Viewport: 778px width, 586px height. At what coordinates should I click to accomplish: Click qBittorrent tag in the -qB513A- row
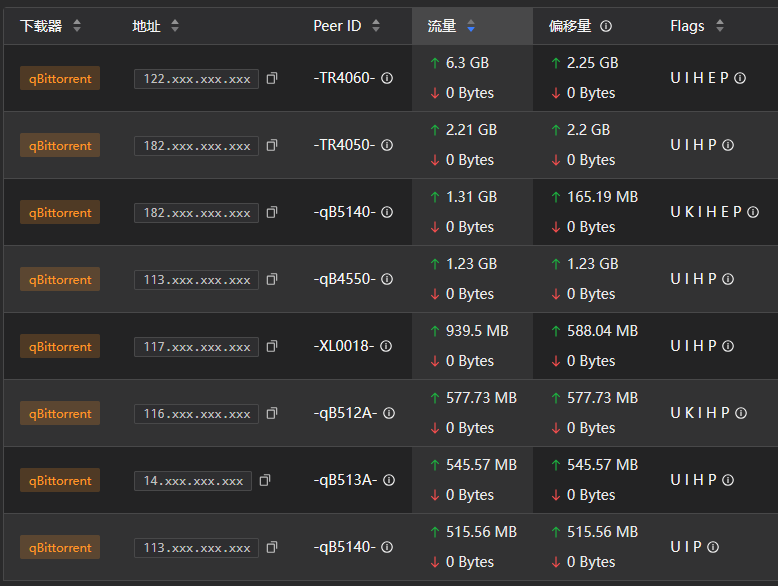tap(60, 480)
